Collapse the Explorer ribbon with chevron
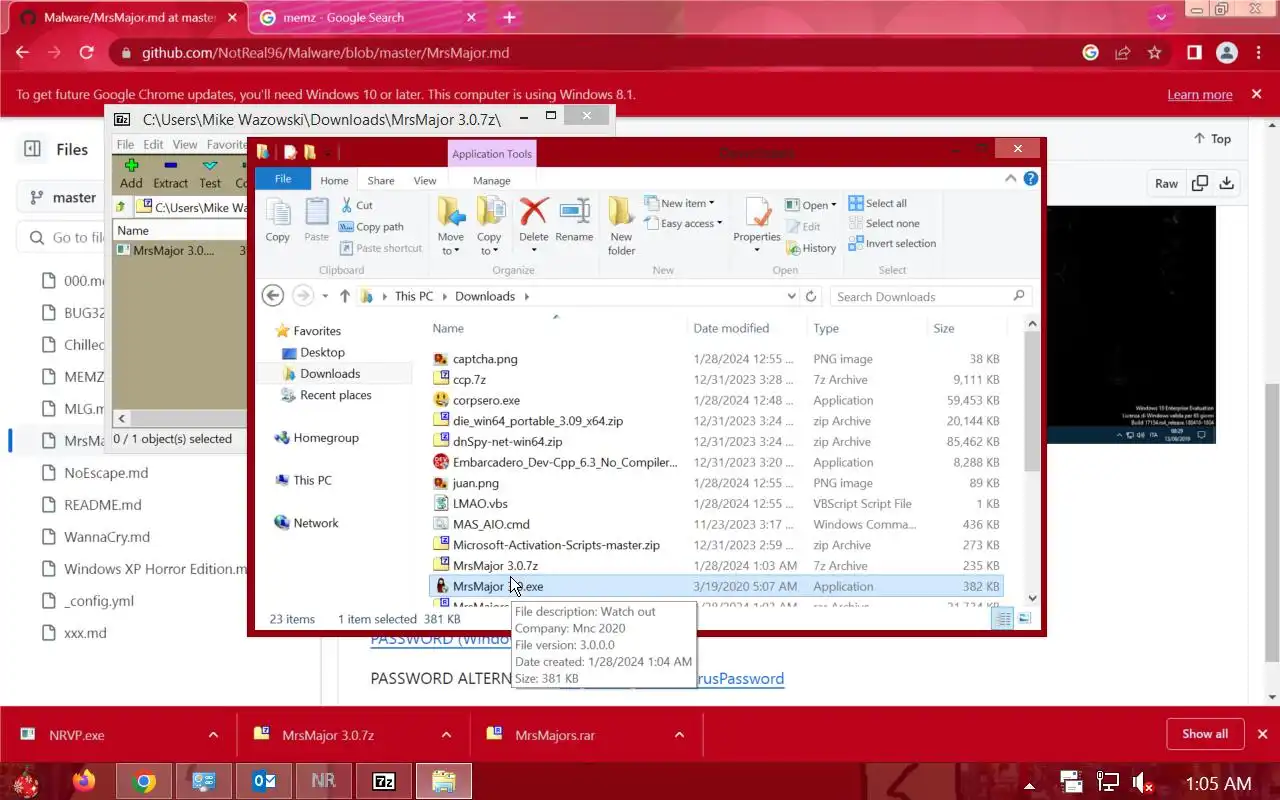Image resolution: width=1280 pixels, height=800 pixels. [1011, 179]
